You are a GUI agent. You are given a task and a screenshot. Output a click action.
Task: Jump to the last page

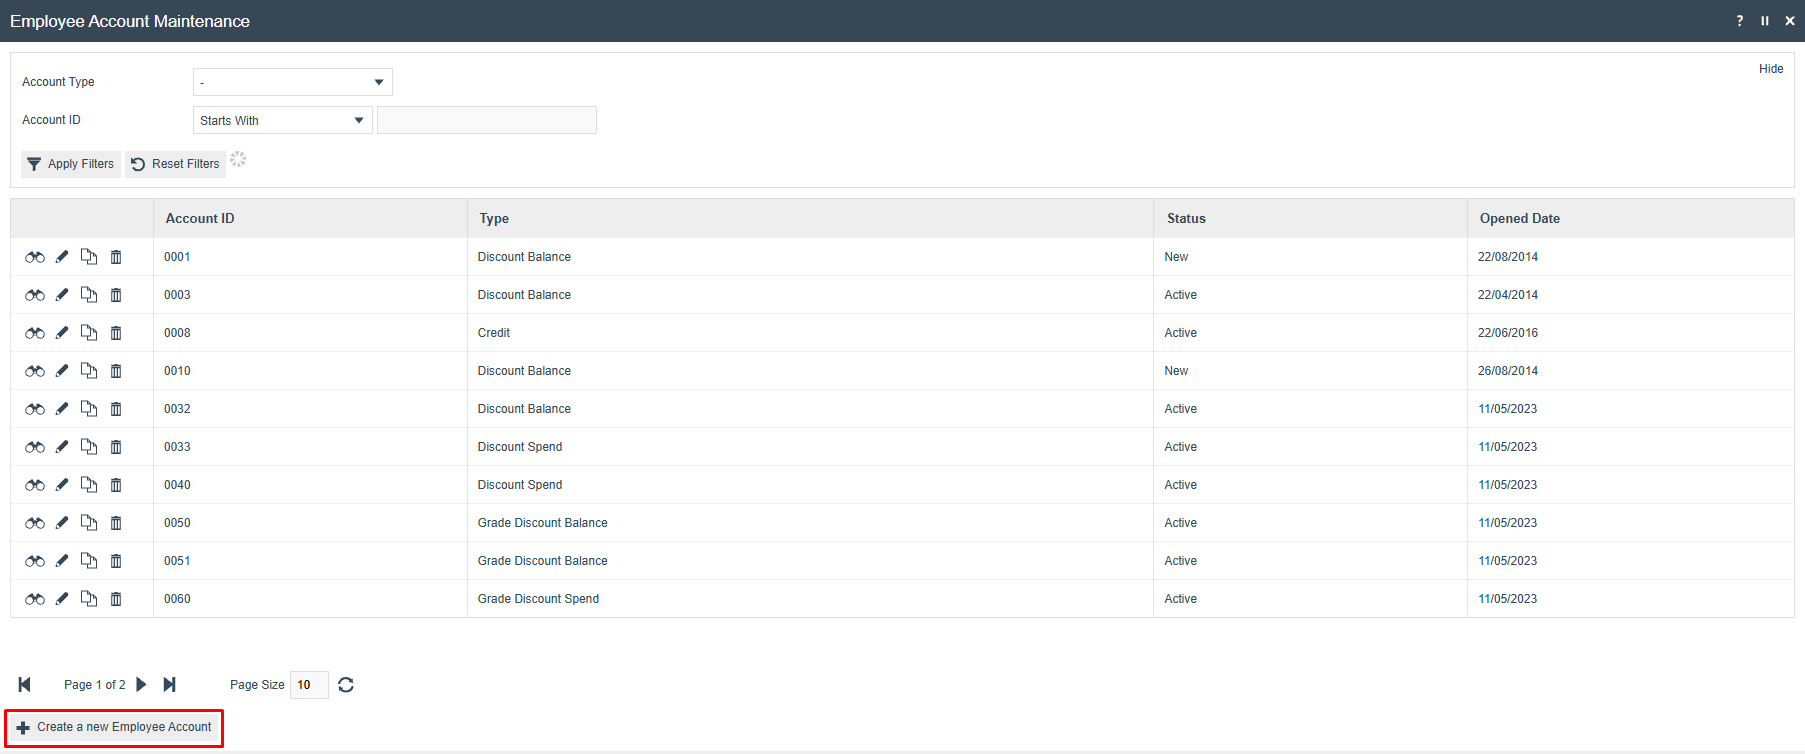click(170, 685)
